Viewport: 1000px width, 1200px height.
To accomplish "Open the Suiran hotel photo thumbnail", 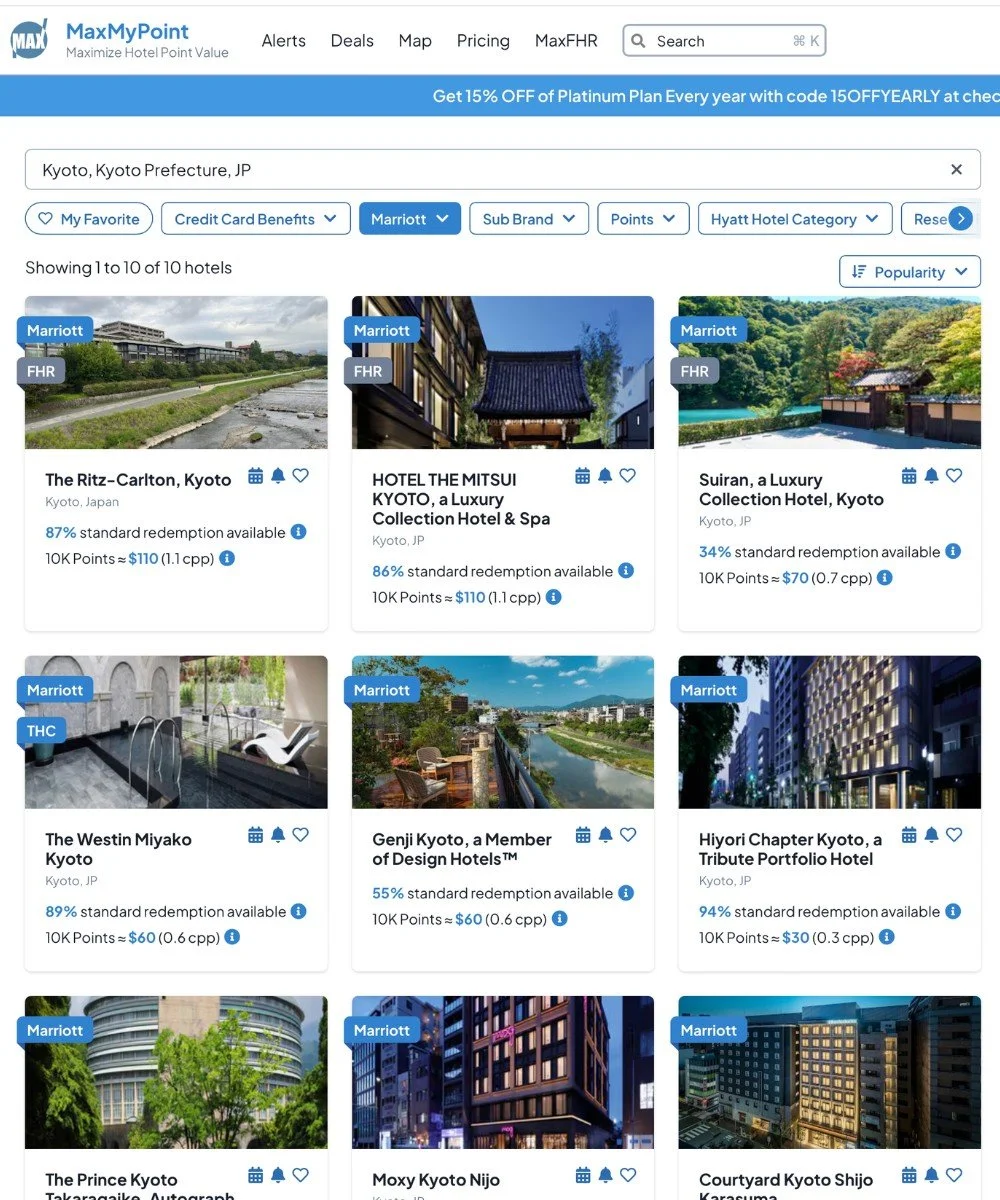I will 830,372.
